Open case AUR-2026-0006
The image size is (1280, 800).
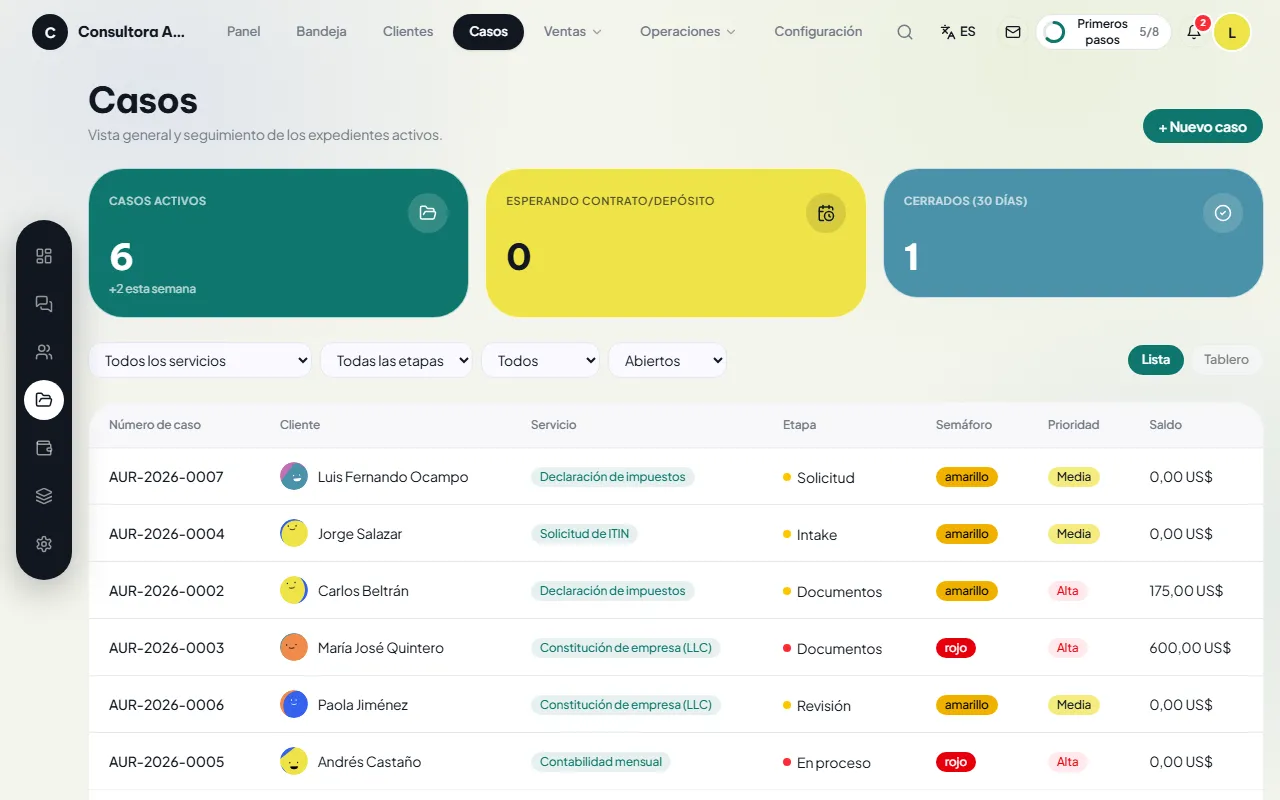pos(166,705)
